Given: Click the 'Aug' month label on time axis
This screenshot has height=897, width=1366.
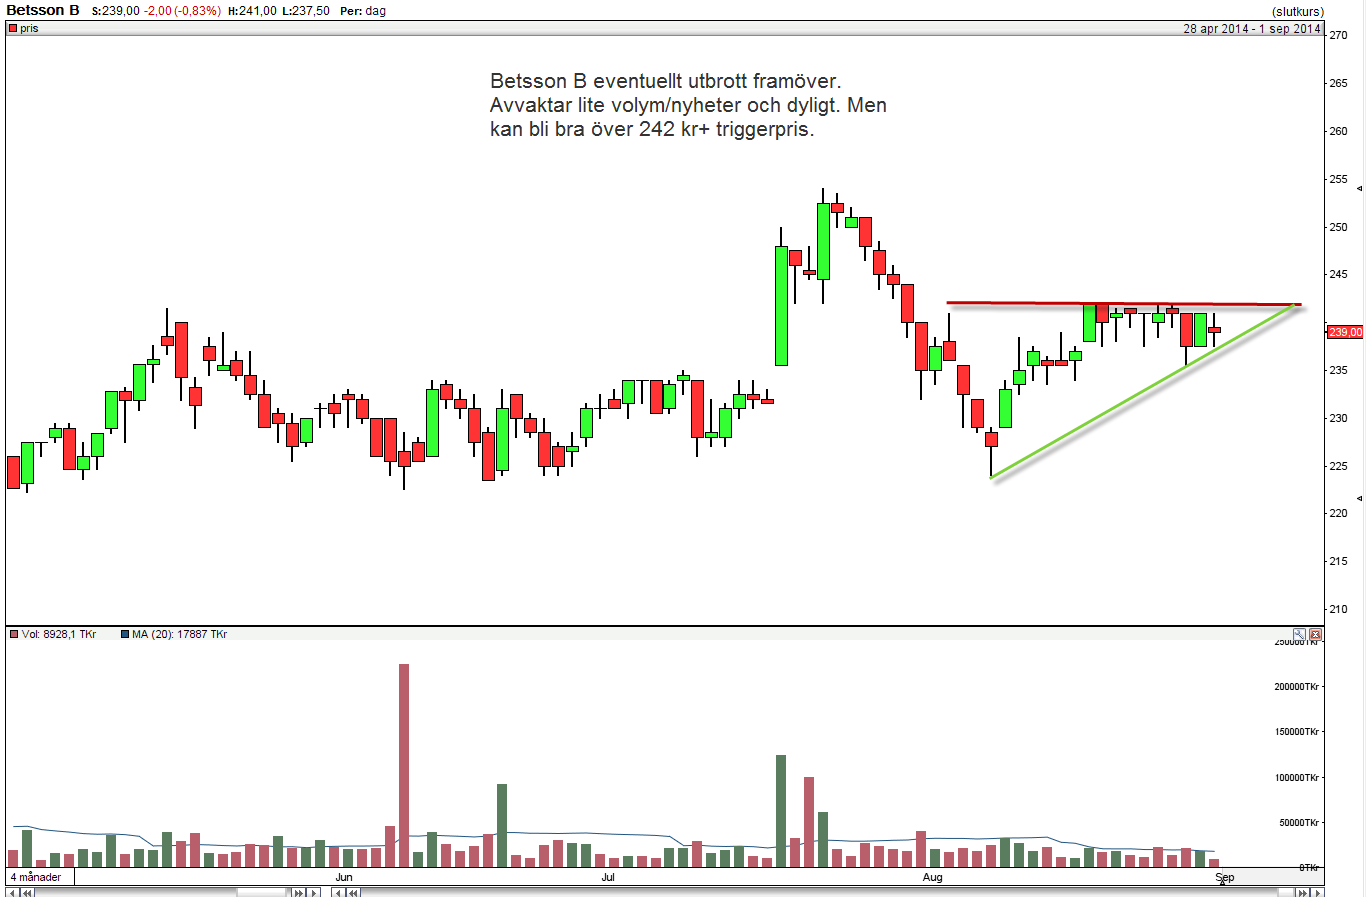Looking at the screenshot, I should 932,877.
